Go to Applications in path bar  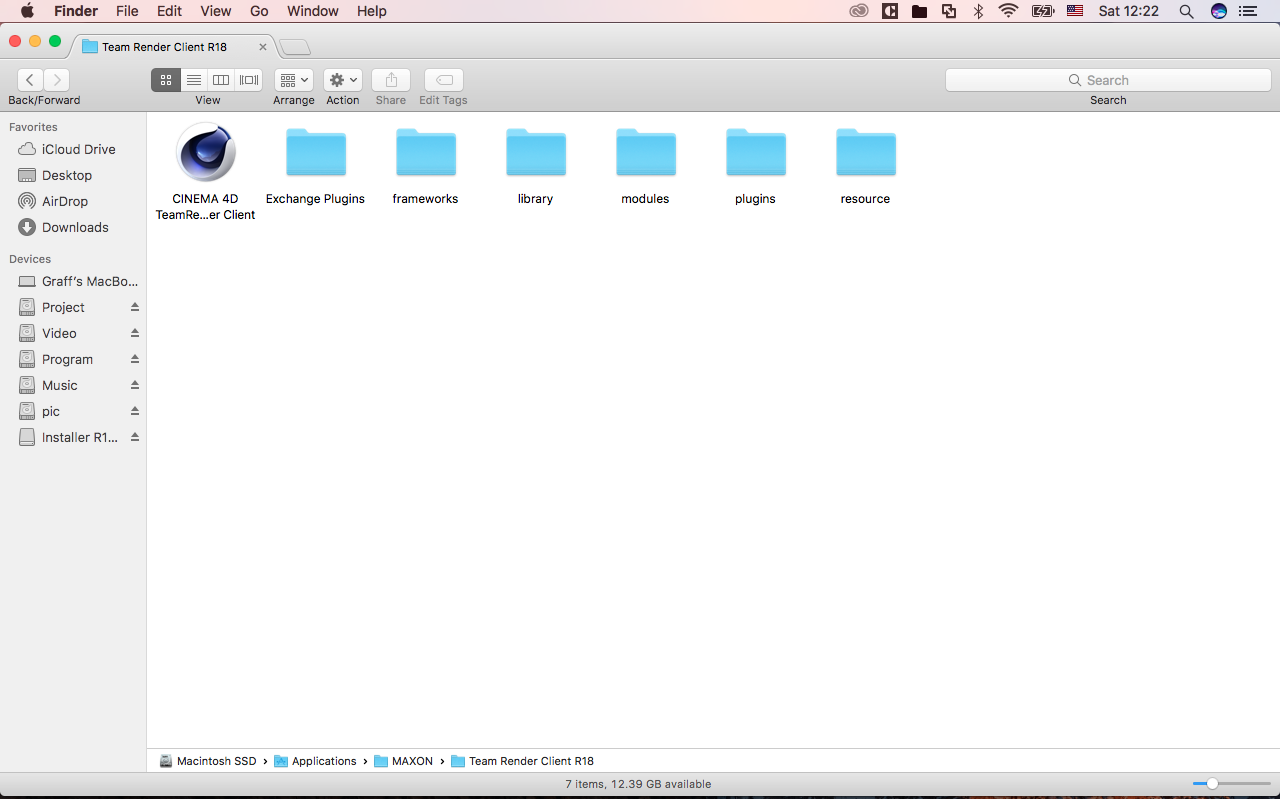[315, 761]
